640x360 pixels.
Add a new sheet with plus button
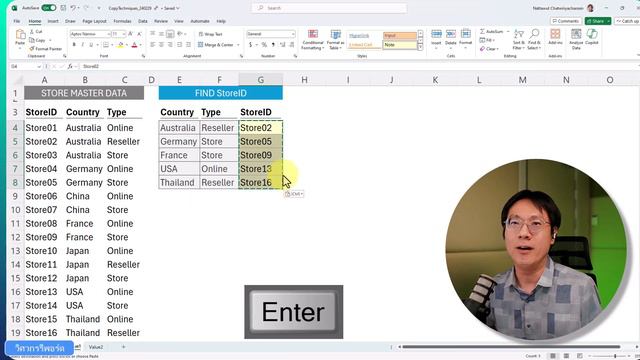click(123, 347)
